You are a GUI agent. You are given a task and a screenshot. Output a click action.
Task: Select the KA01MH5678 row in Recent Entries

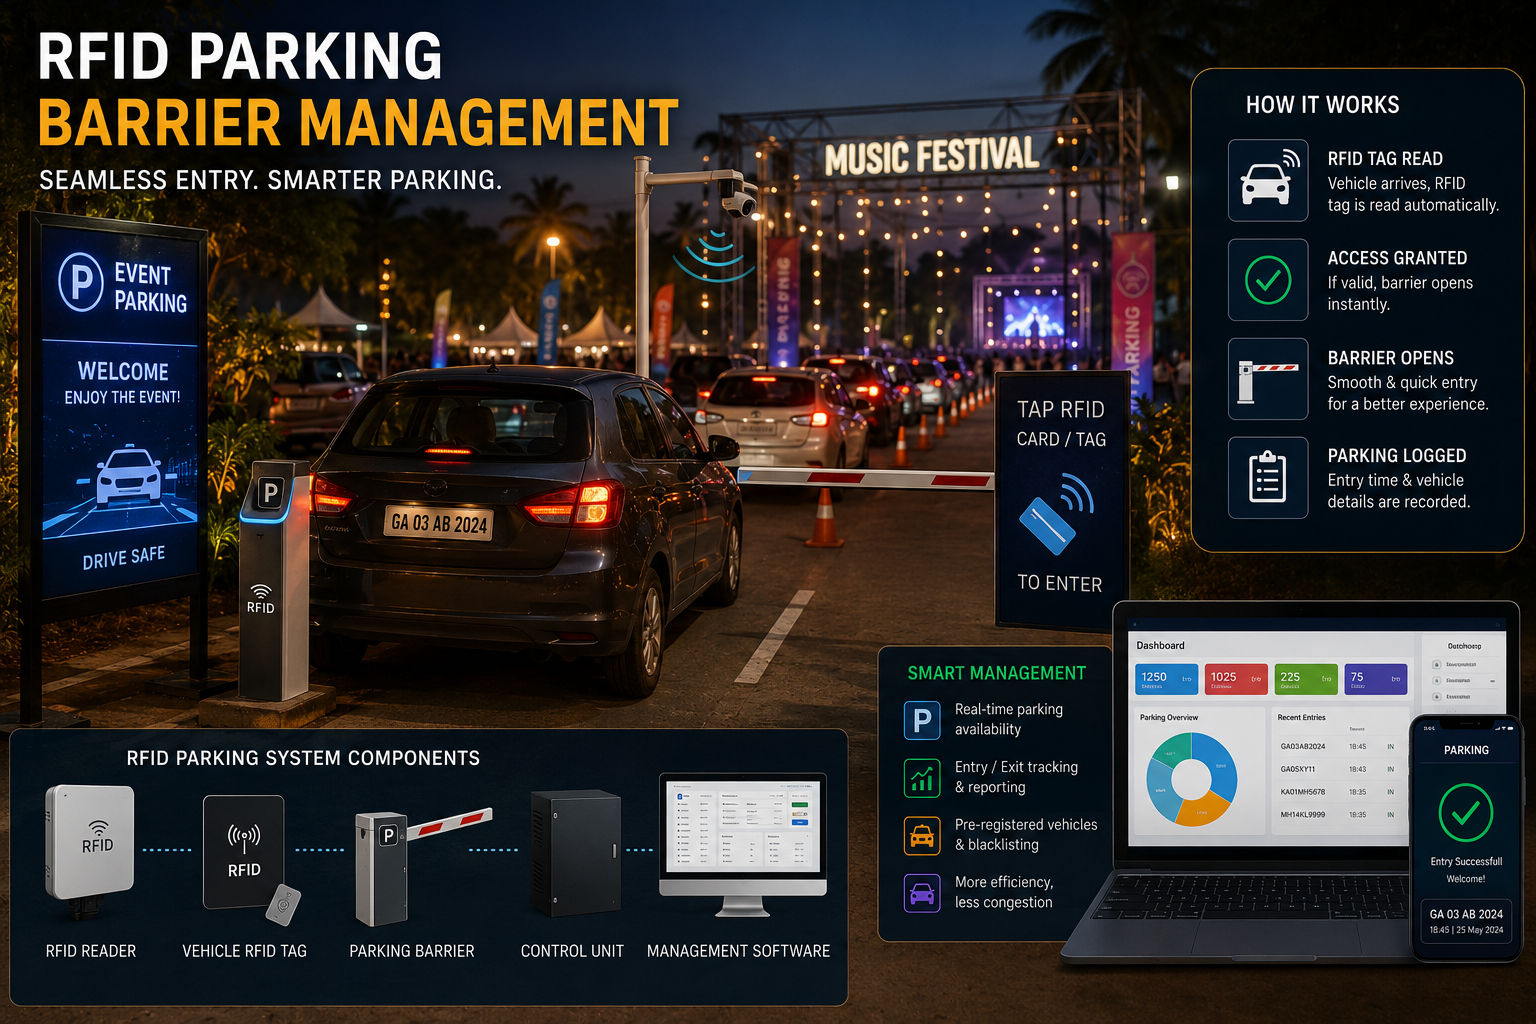click(1338, 792)
